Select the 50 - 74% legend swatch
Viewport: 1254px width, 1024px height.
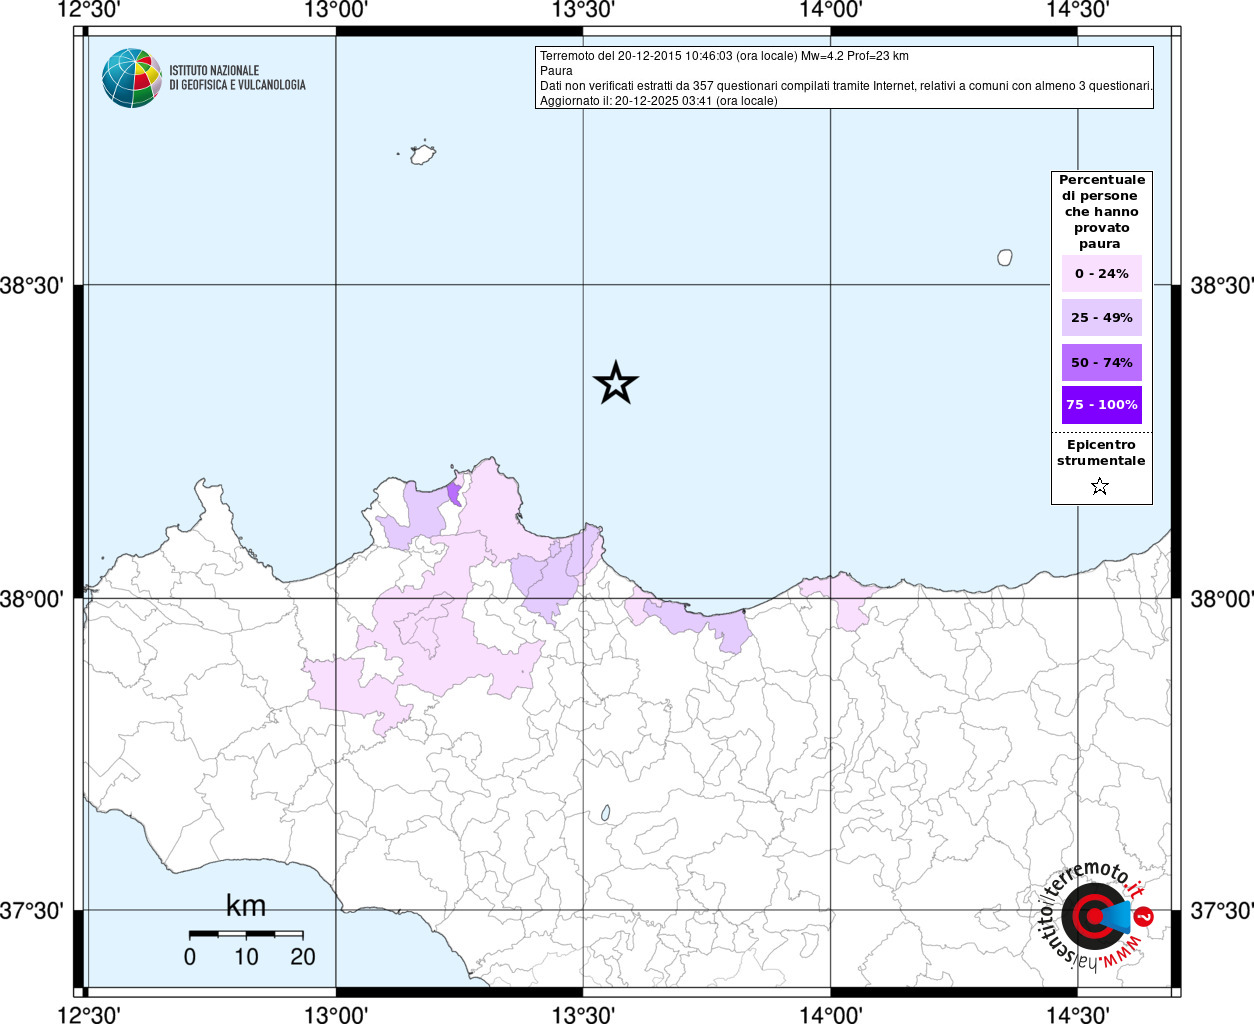(x=1101, y=363)
